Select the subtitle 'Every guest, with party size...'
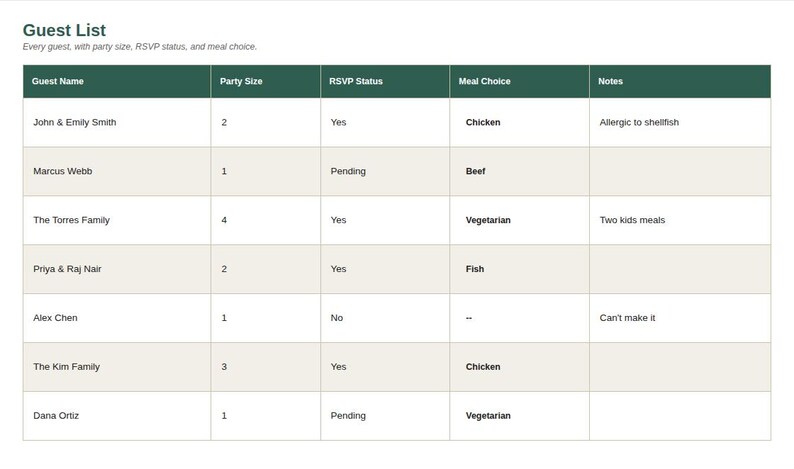 point(140,47)
